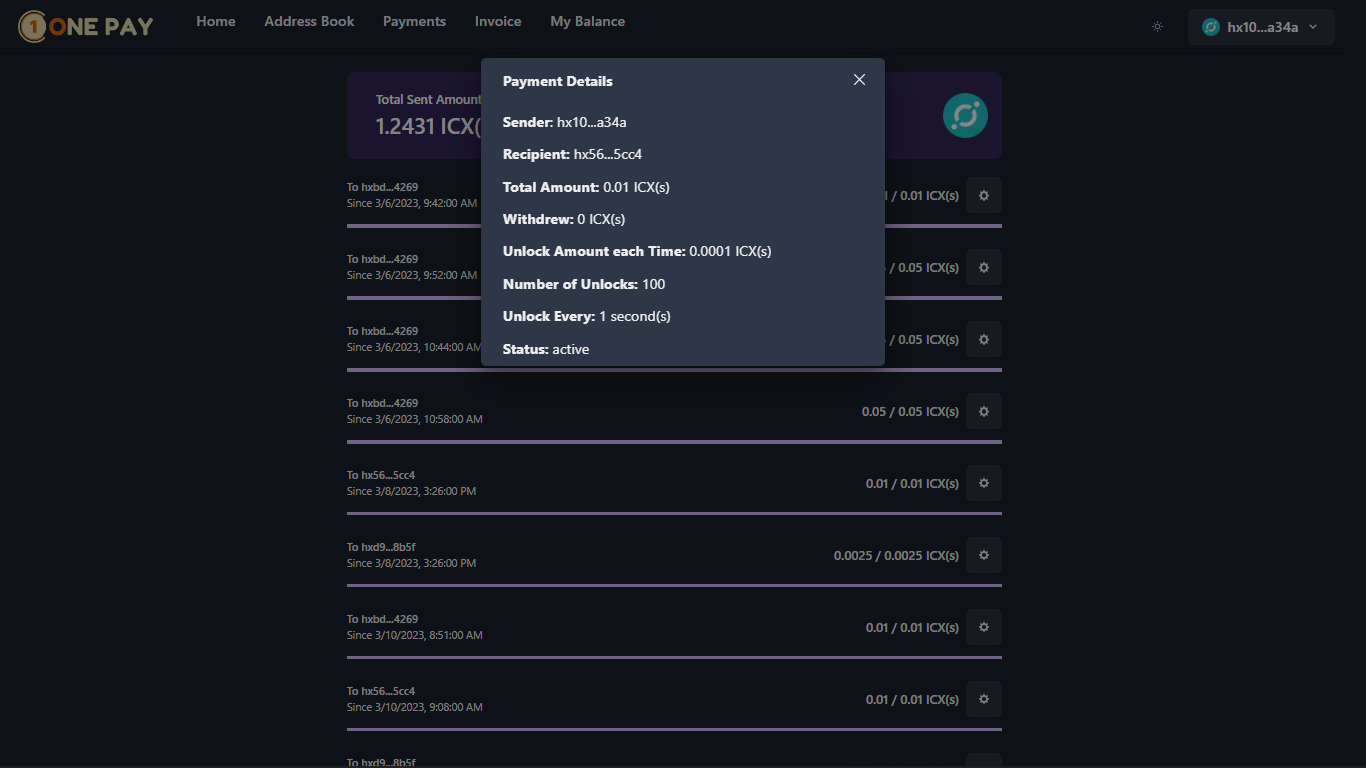
Task: Click the Withdrew 0 ICX(s) line
Action: 564,219
